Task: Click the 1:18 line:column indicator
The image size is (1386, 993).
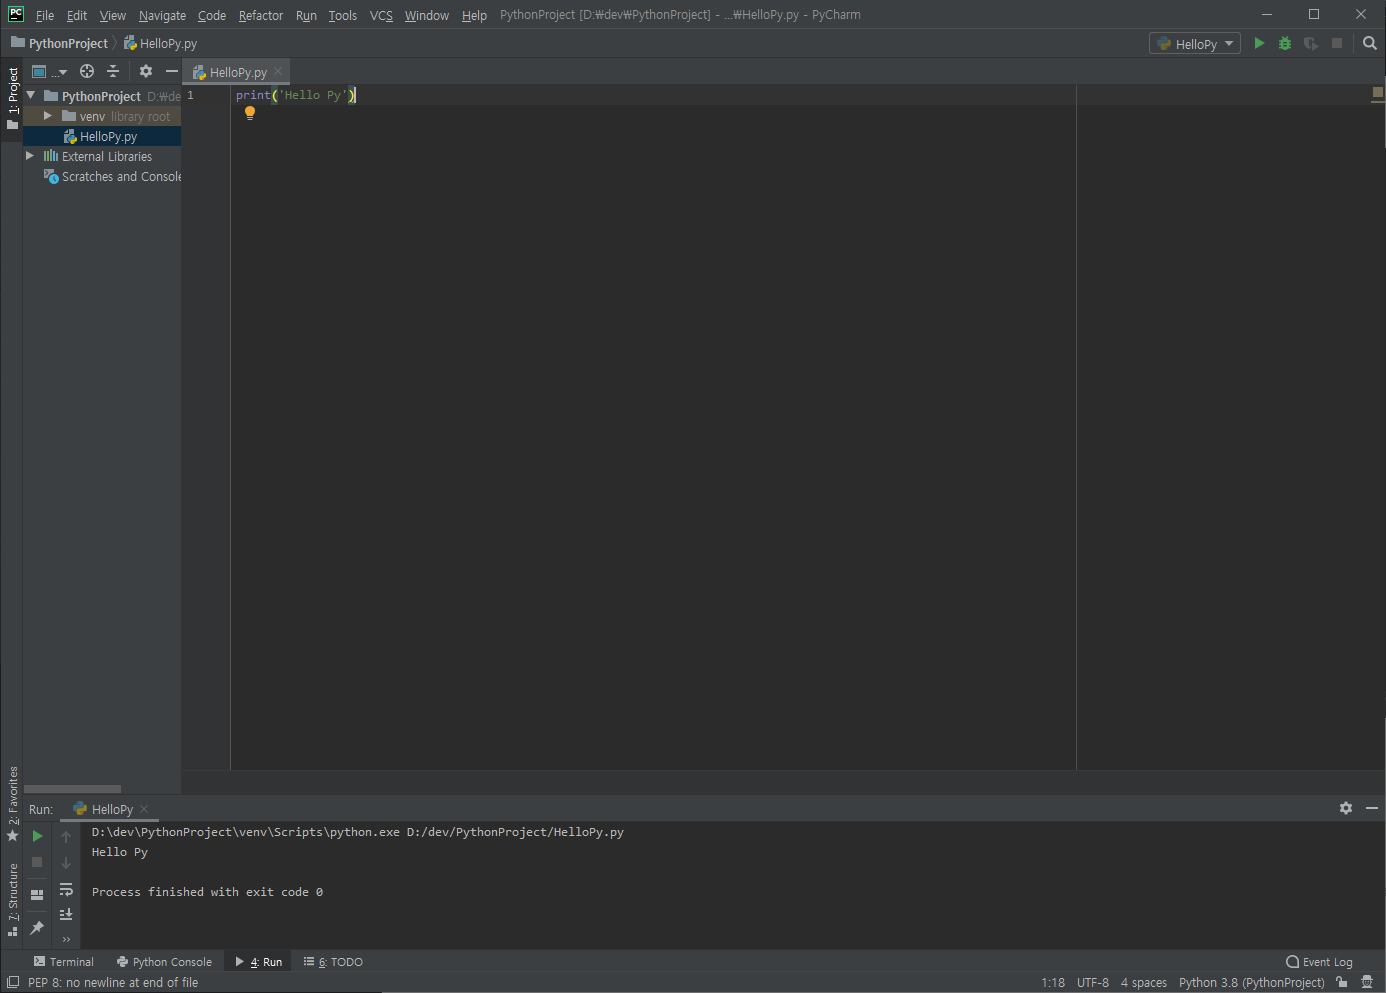Action: coord(1053,983)
